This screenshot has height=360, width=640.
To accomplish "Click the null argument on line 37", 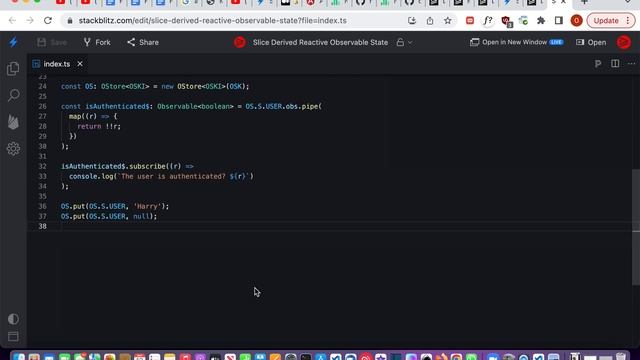I will pyautogui.click(x=141, y=216).
